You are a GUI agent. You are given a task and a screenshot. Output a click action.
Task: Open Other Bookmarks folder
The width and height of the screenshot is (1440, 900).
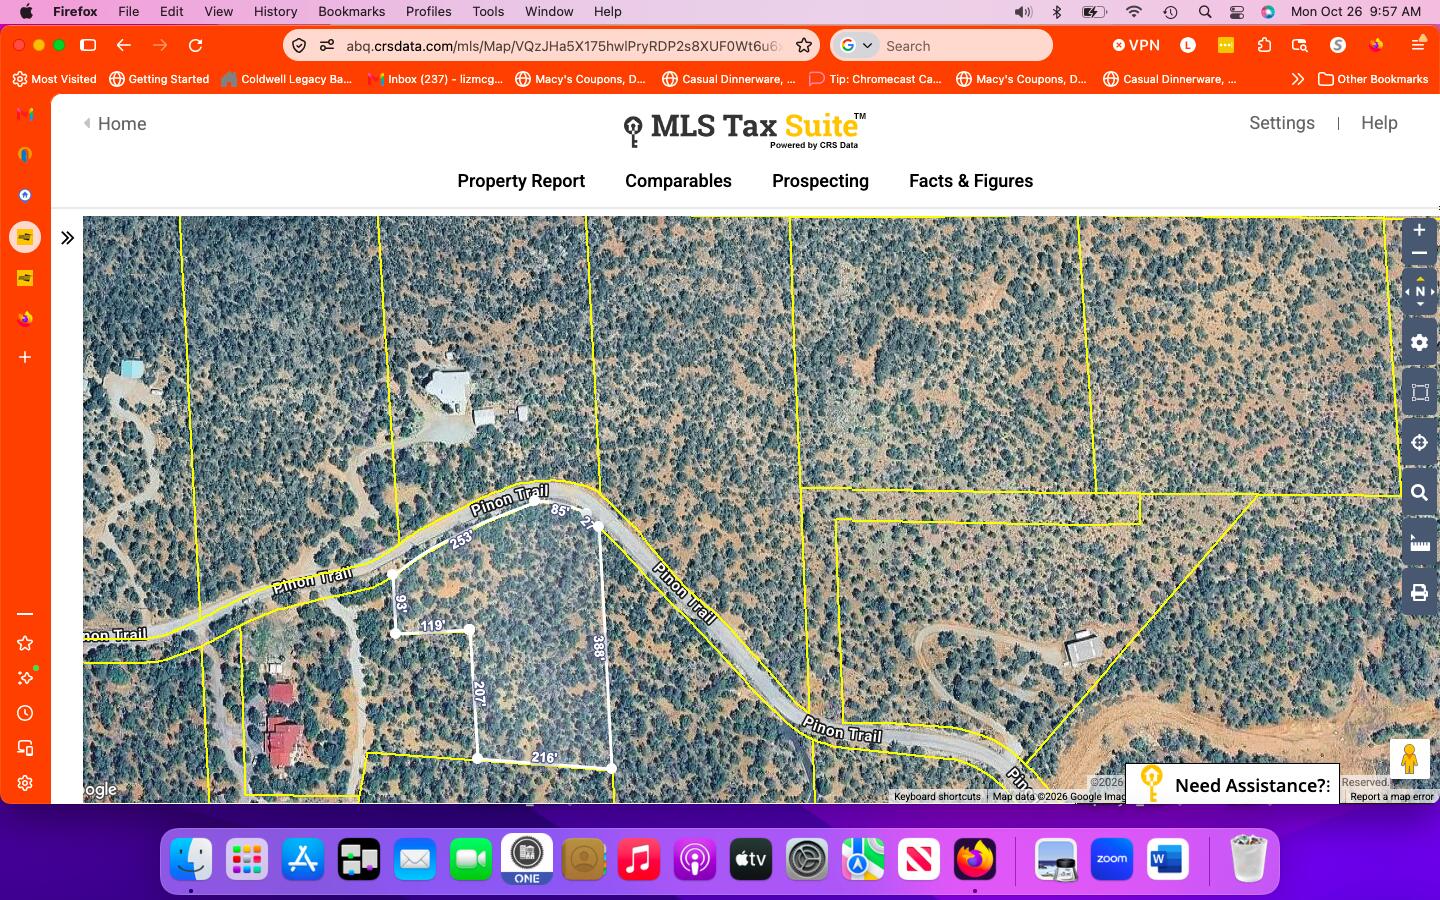pyautogui.click(x=1373, y=79)
